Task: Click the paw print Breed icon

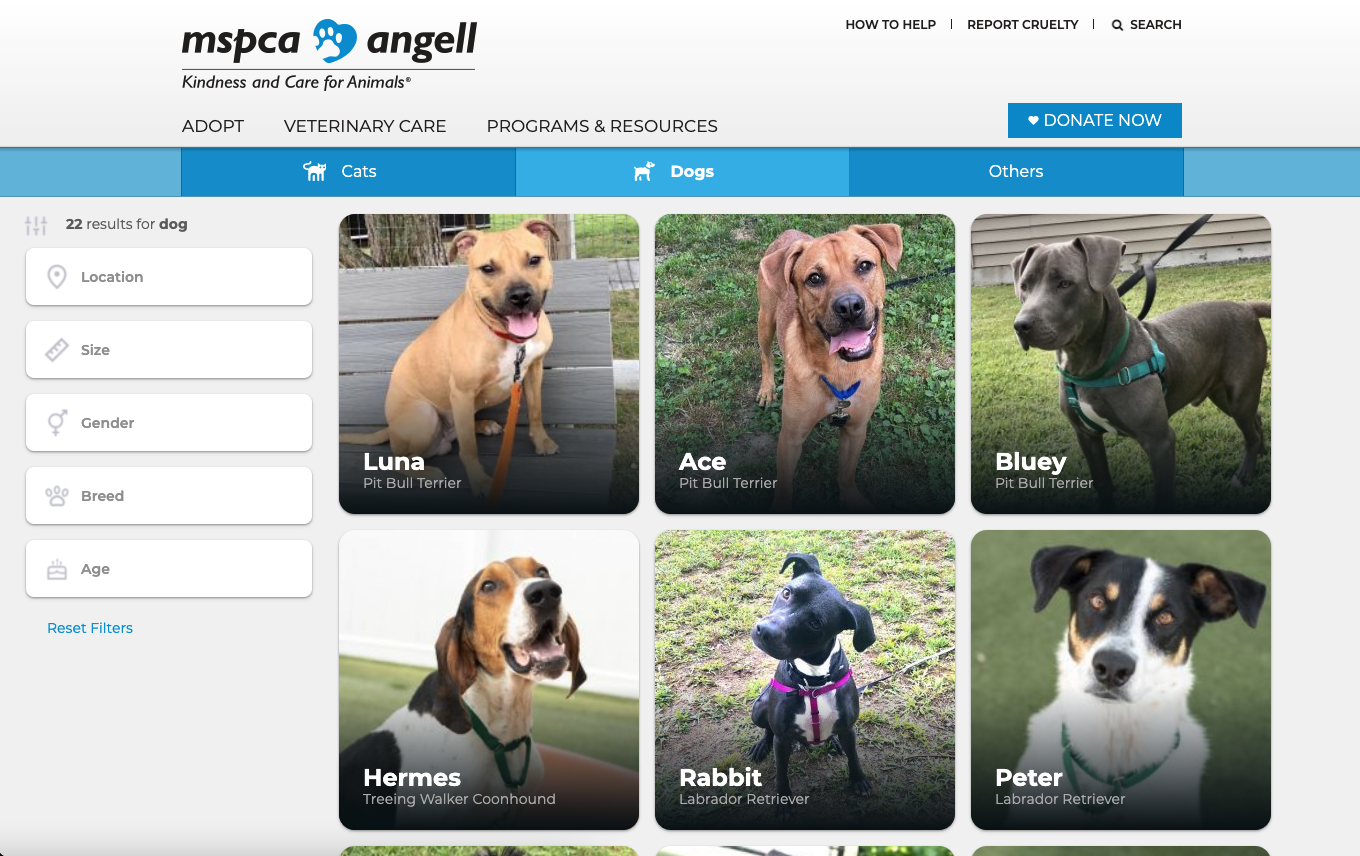Action: pyautogui.click(x=57, y=496)
